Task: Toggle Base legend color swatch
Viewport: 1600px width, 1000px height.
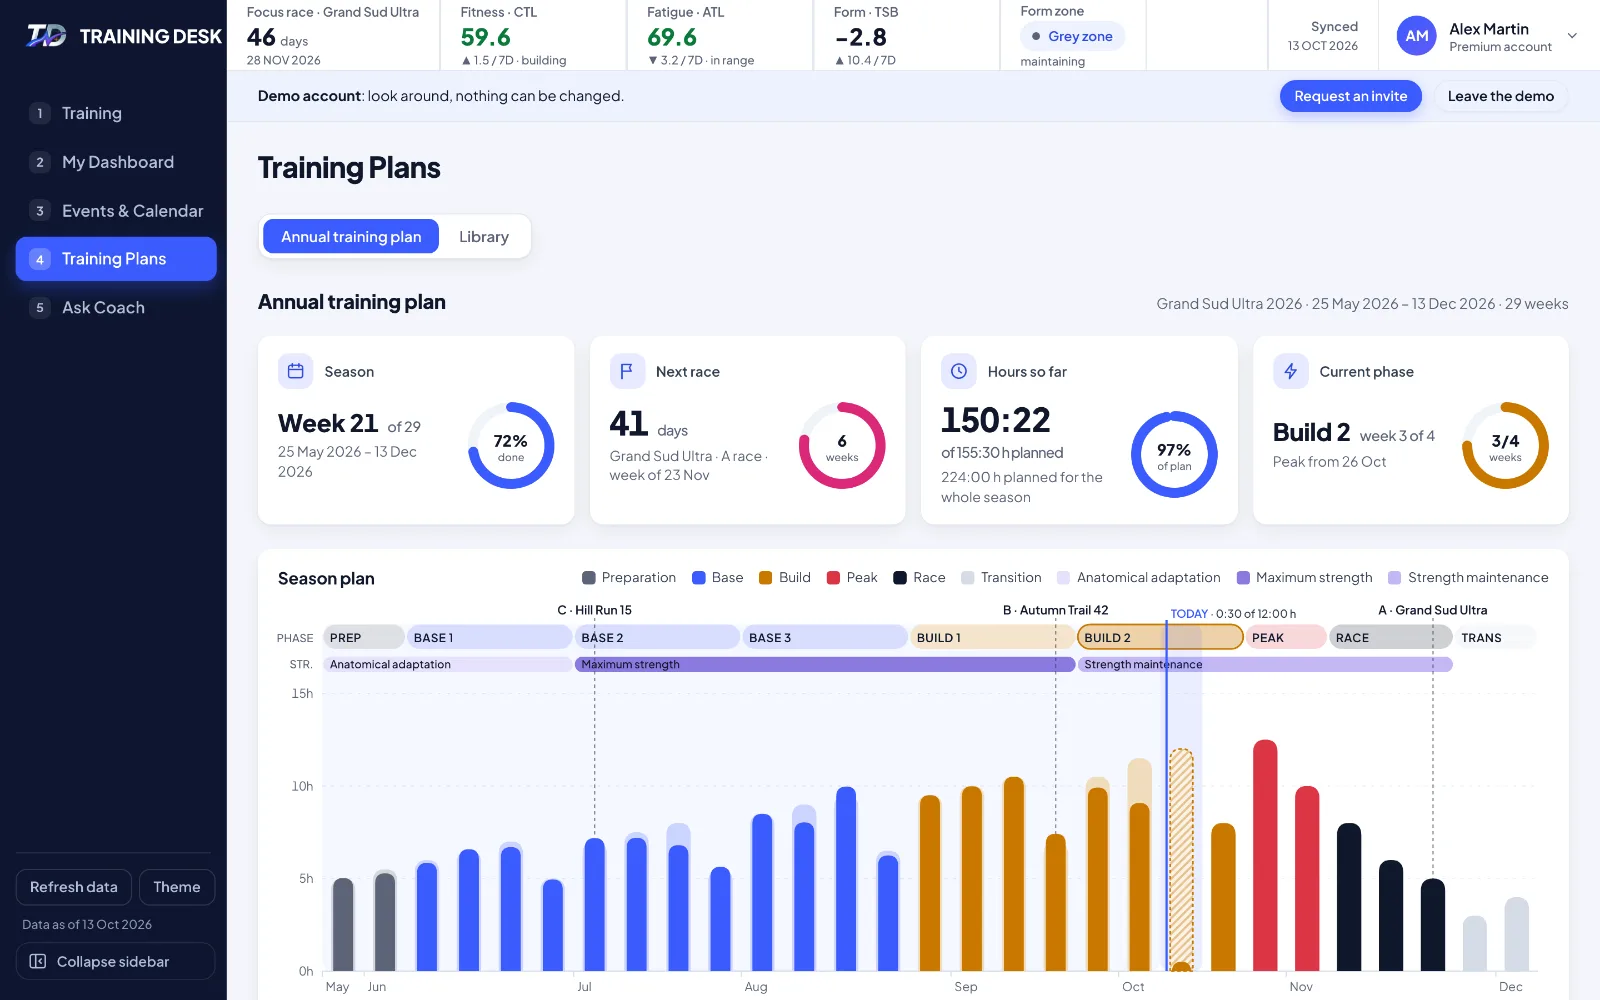Action: click(x=699, y=578)
